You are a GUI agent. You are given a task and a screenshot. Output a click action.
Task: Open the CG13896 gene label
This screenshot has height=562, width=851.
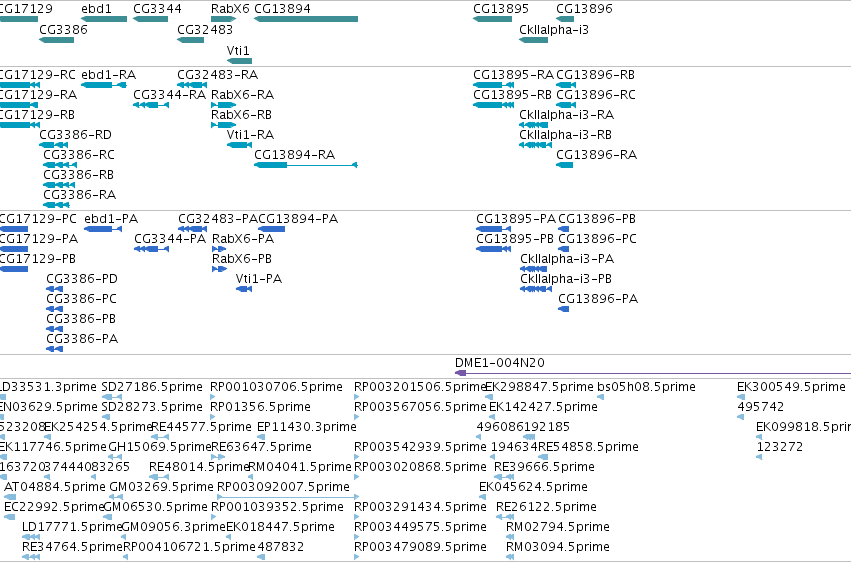pyautogui.click(x=585, y=9)
